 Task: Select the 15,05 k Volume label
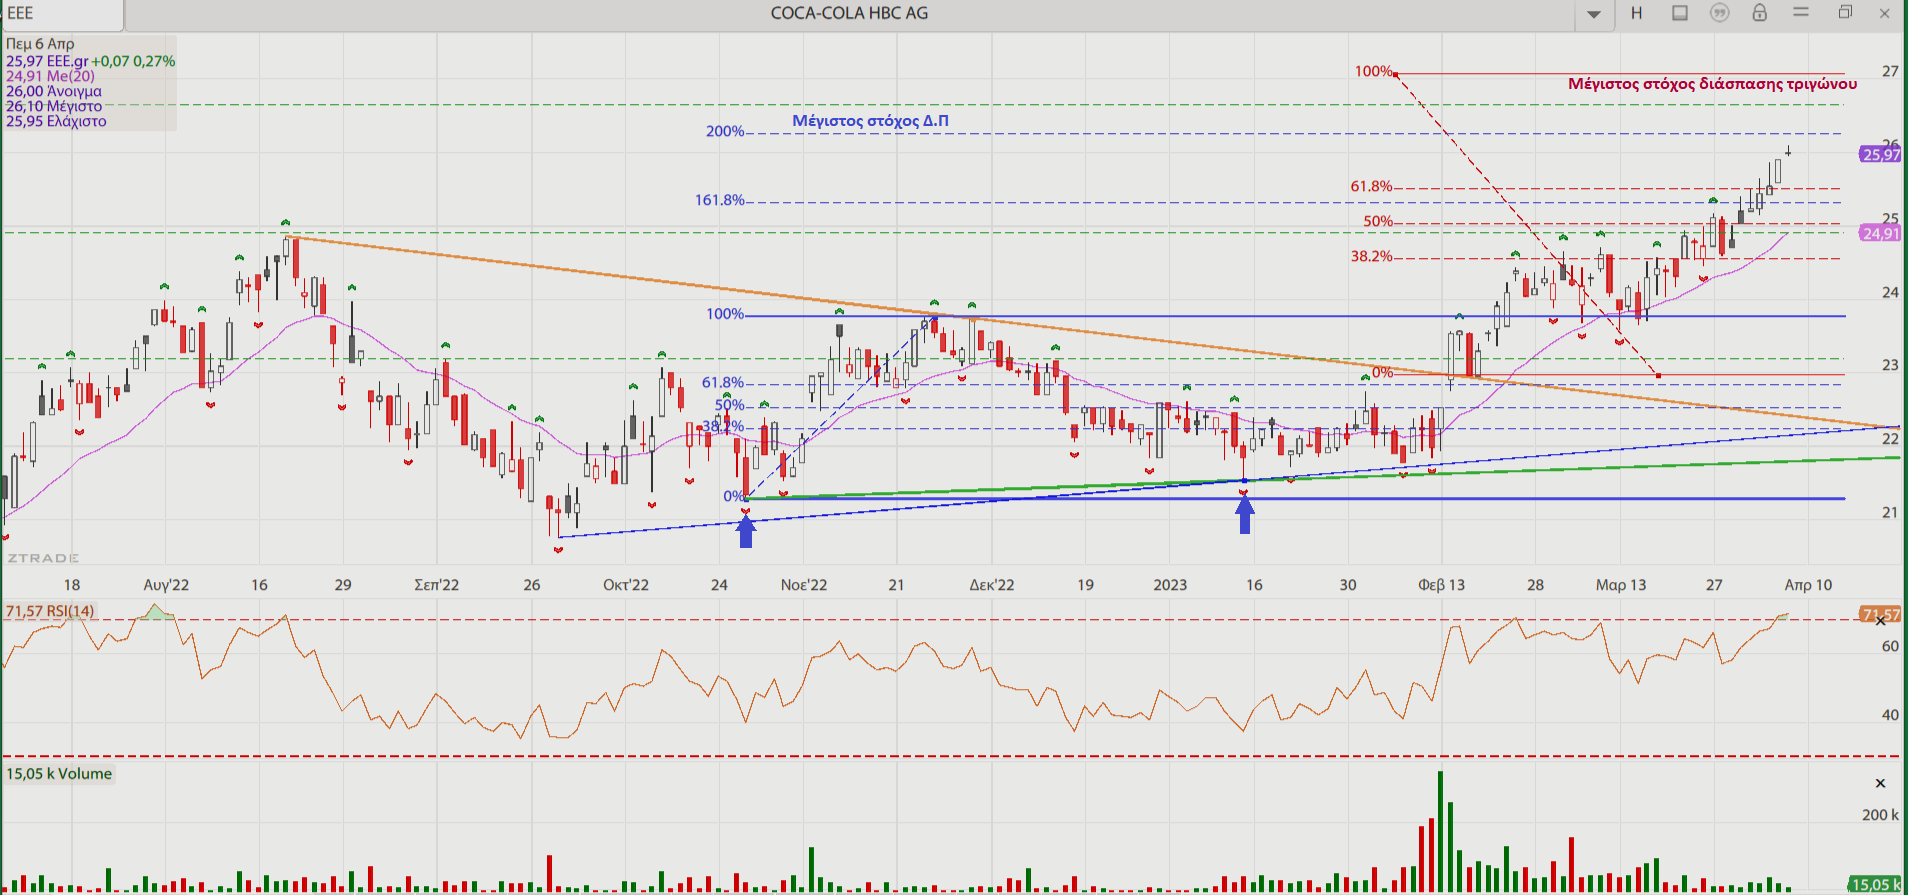tap(59, 774)
